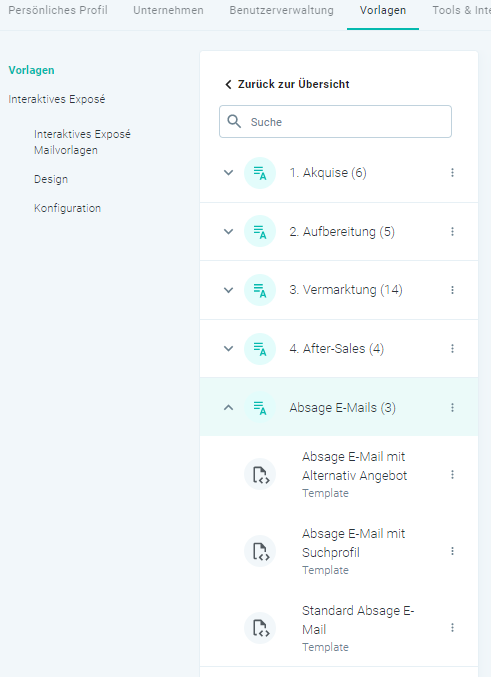Open Interaktives Exposé Mailvorlagen in sidebar
491x677 pixels.
click(x=82, y=142)
